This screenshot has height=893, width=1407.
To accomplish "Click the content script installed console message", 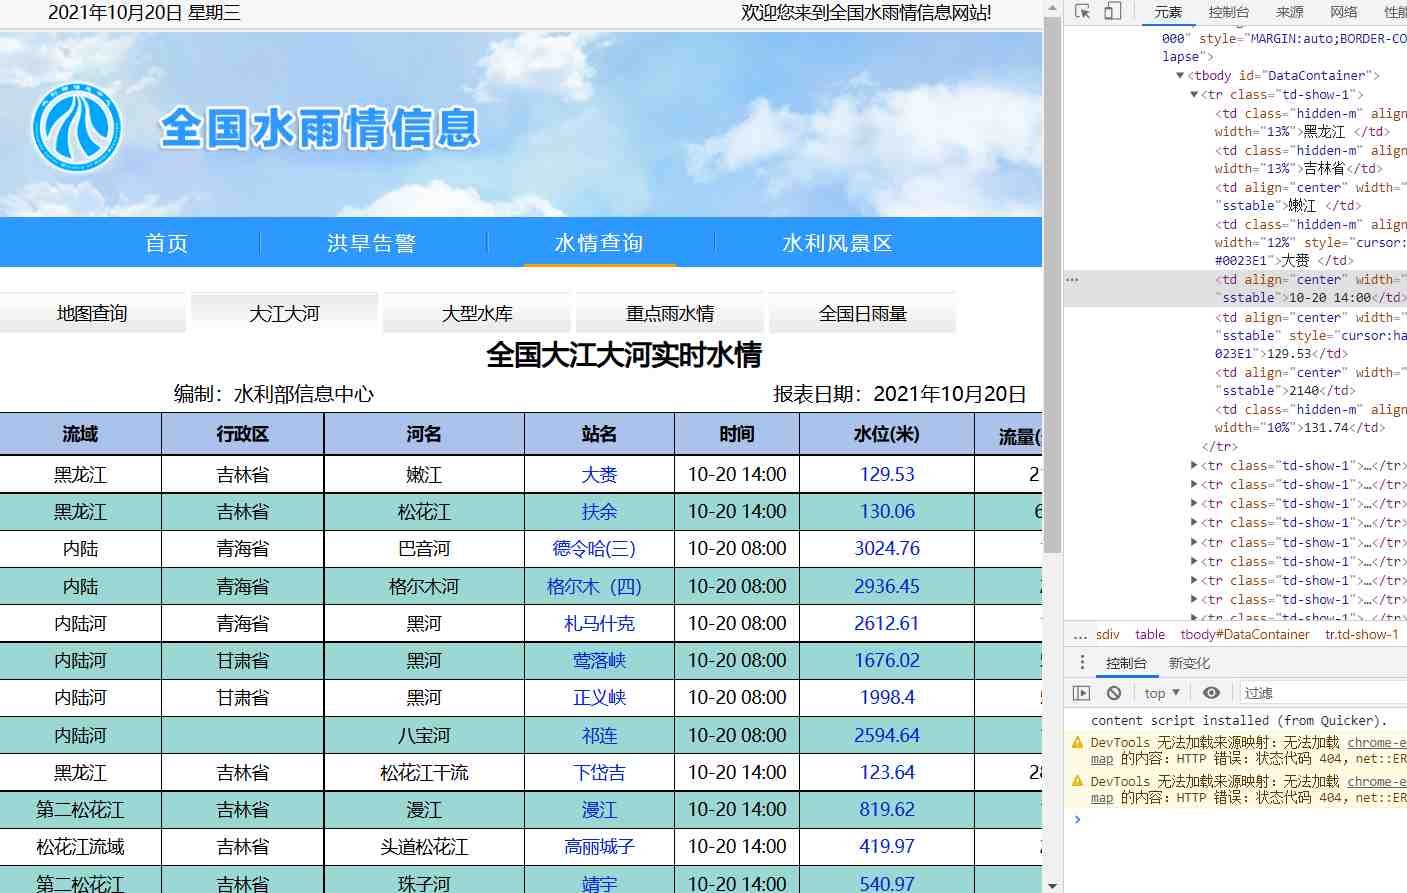I will [1239, 721].
